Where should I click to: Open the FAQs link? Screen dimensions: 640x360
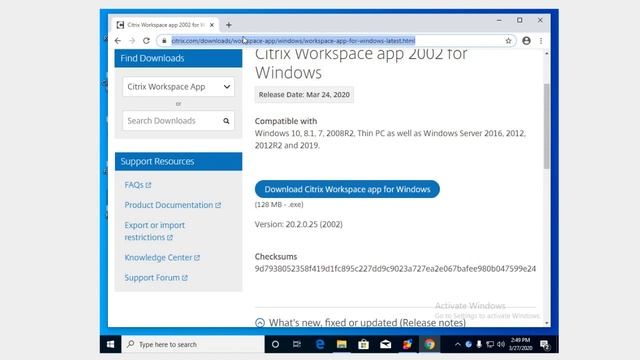pos(138,185)
